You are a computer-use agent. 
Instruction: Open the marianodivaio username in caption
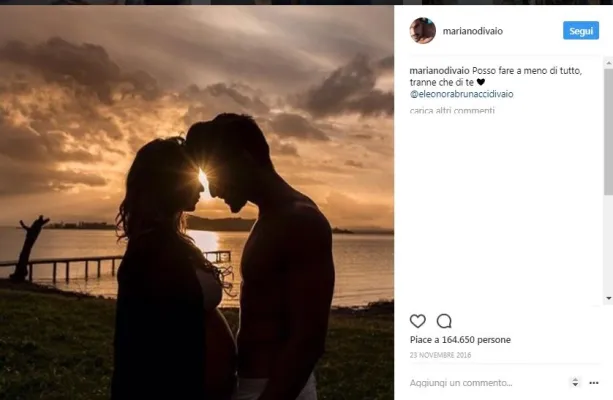(x=439, y=71)
